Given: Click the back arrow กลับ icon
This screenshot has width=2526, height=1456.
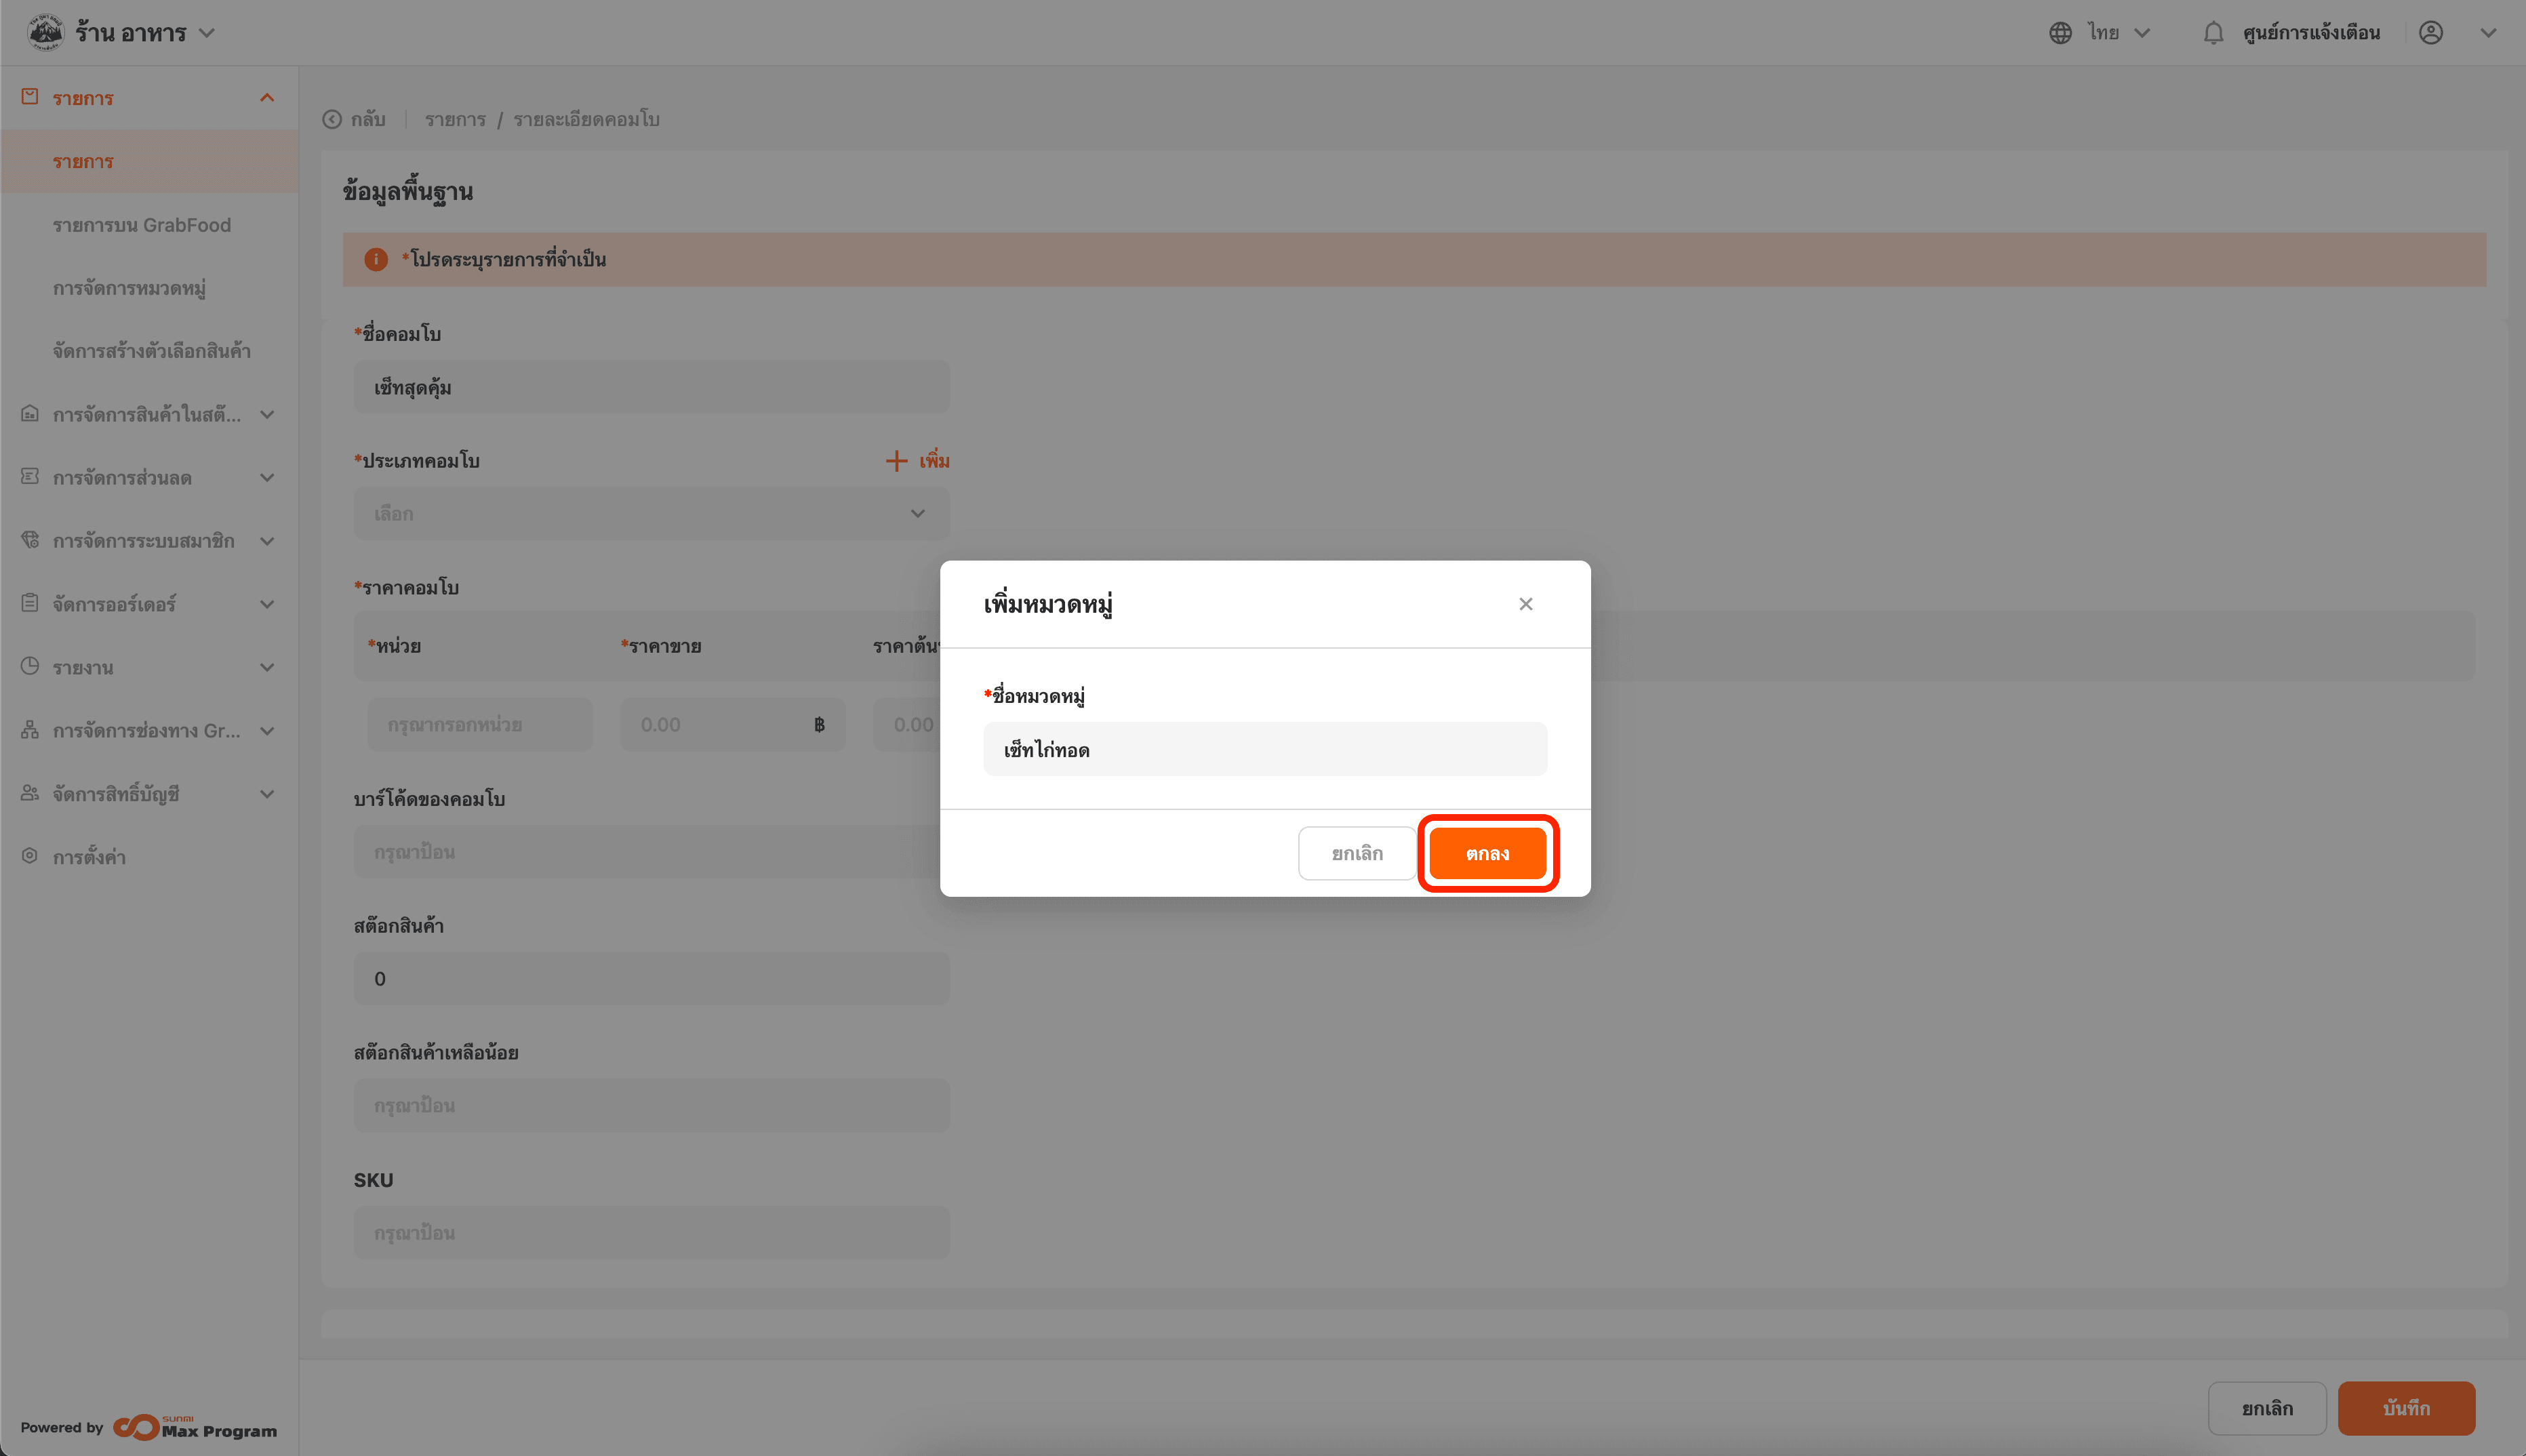Looking at the screenshot, I should (x=332, y=119).
